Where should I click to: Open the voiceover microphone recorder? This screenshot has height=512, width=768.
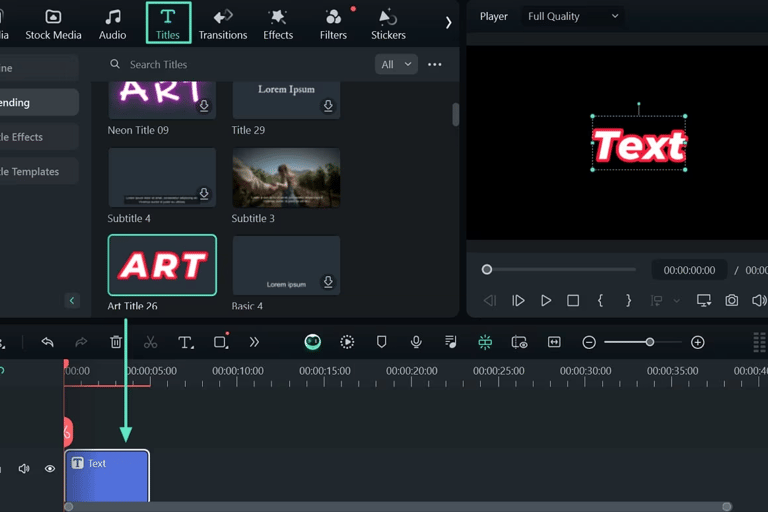coord(416,342)
